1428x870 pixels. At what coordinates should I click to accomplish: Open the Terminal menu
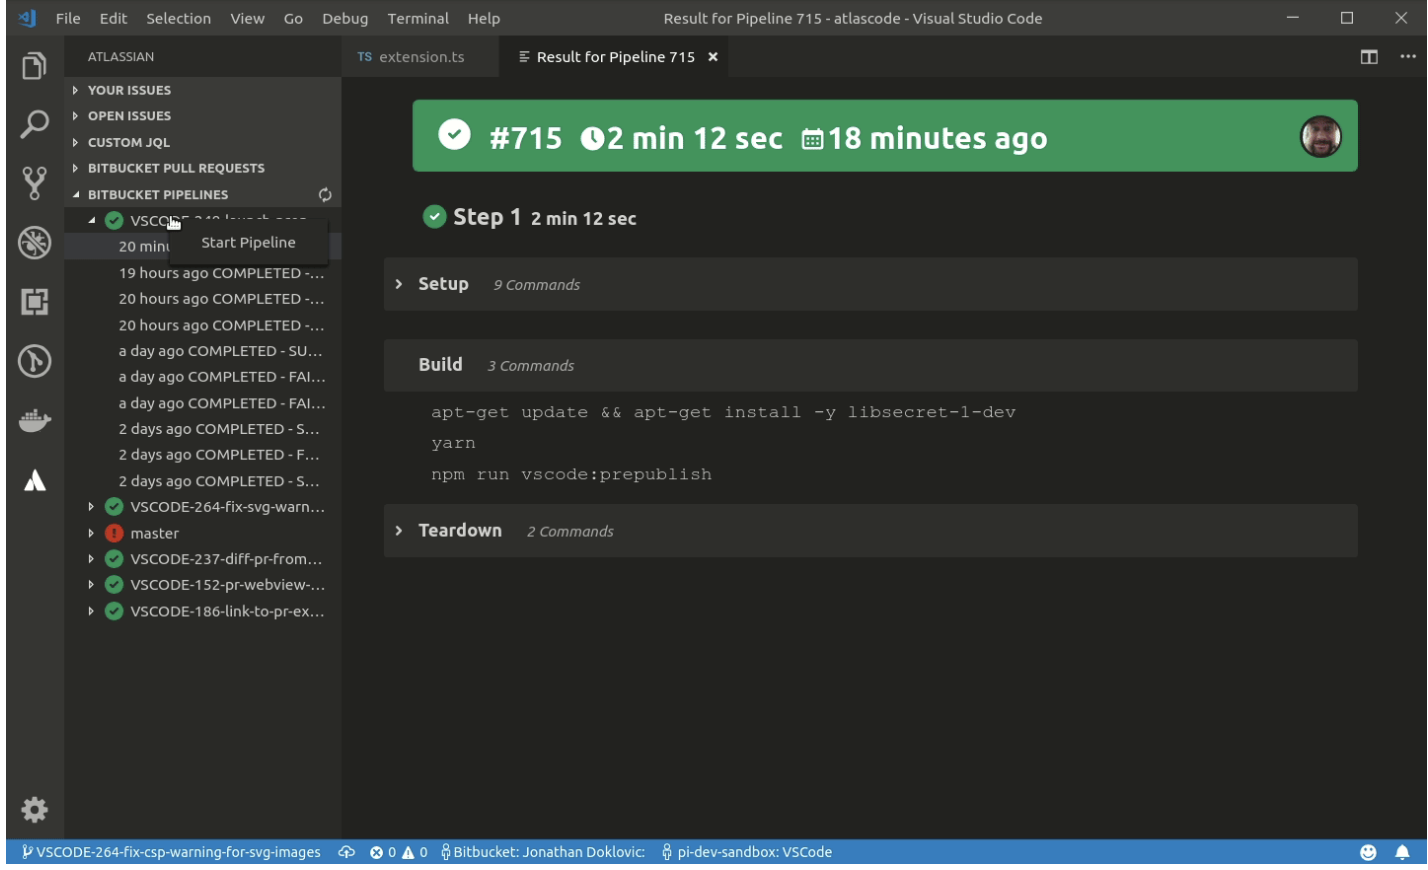click(418, 18)
